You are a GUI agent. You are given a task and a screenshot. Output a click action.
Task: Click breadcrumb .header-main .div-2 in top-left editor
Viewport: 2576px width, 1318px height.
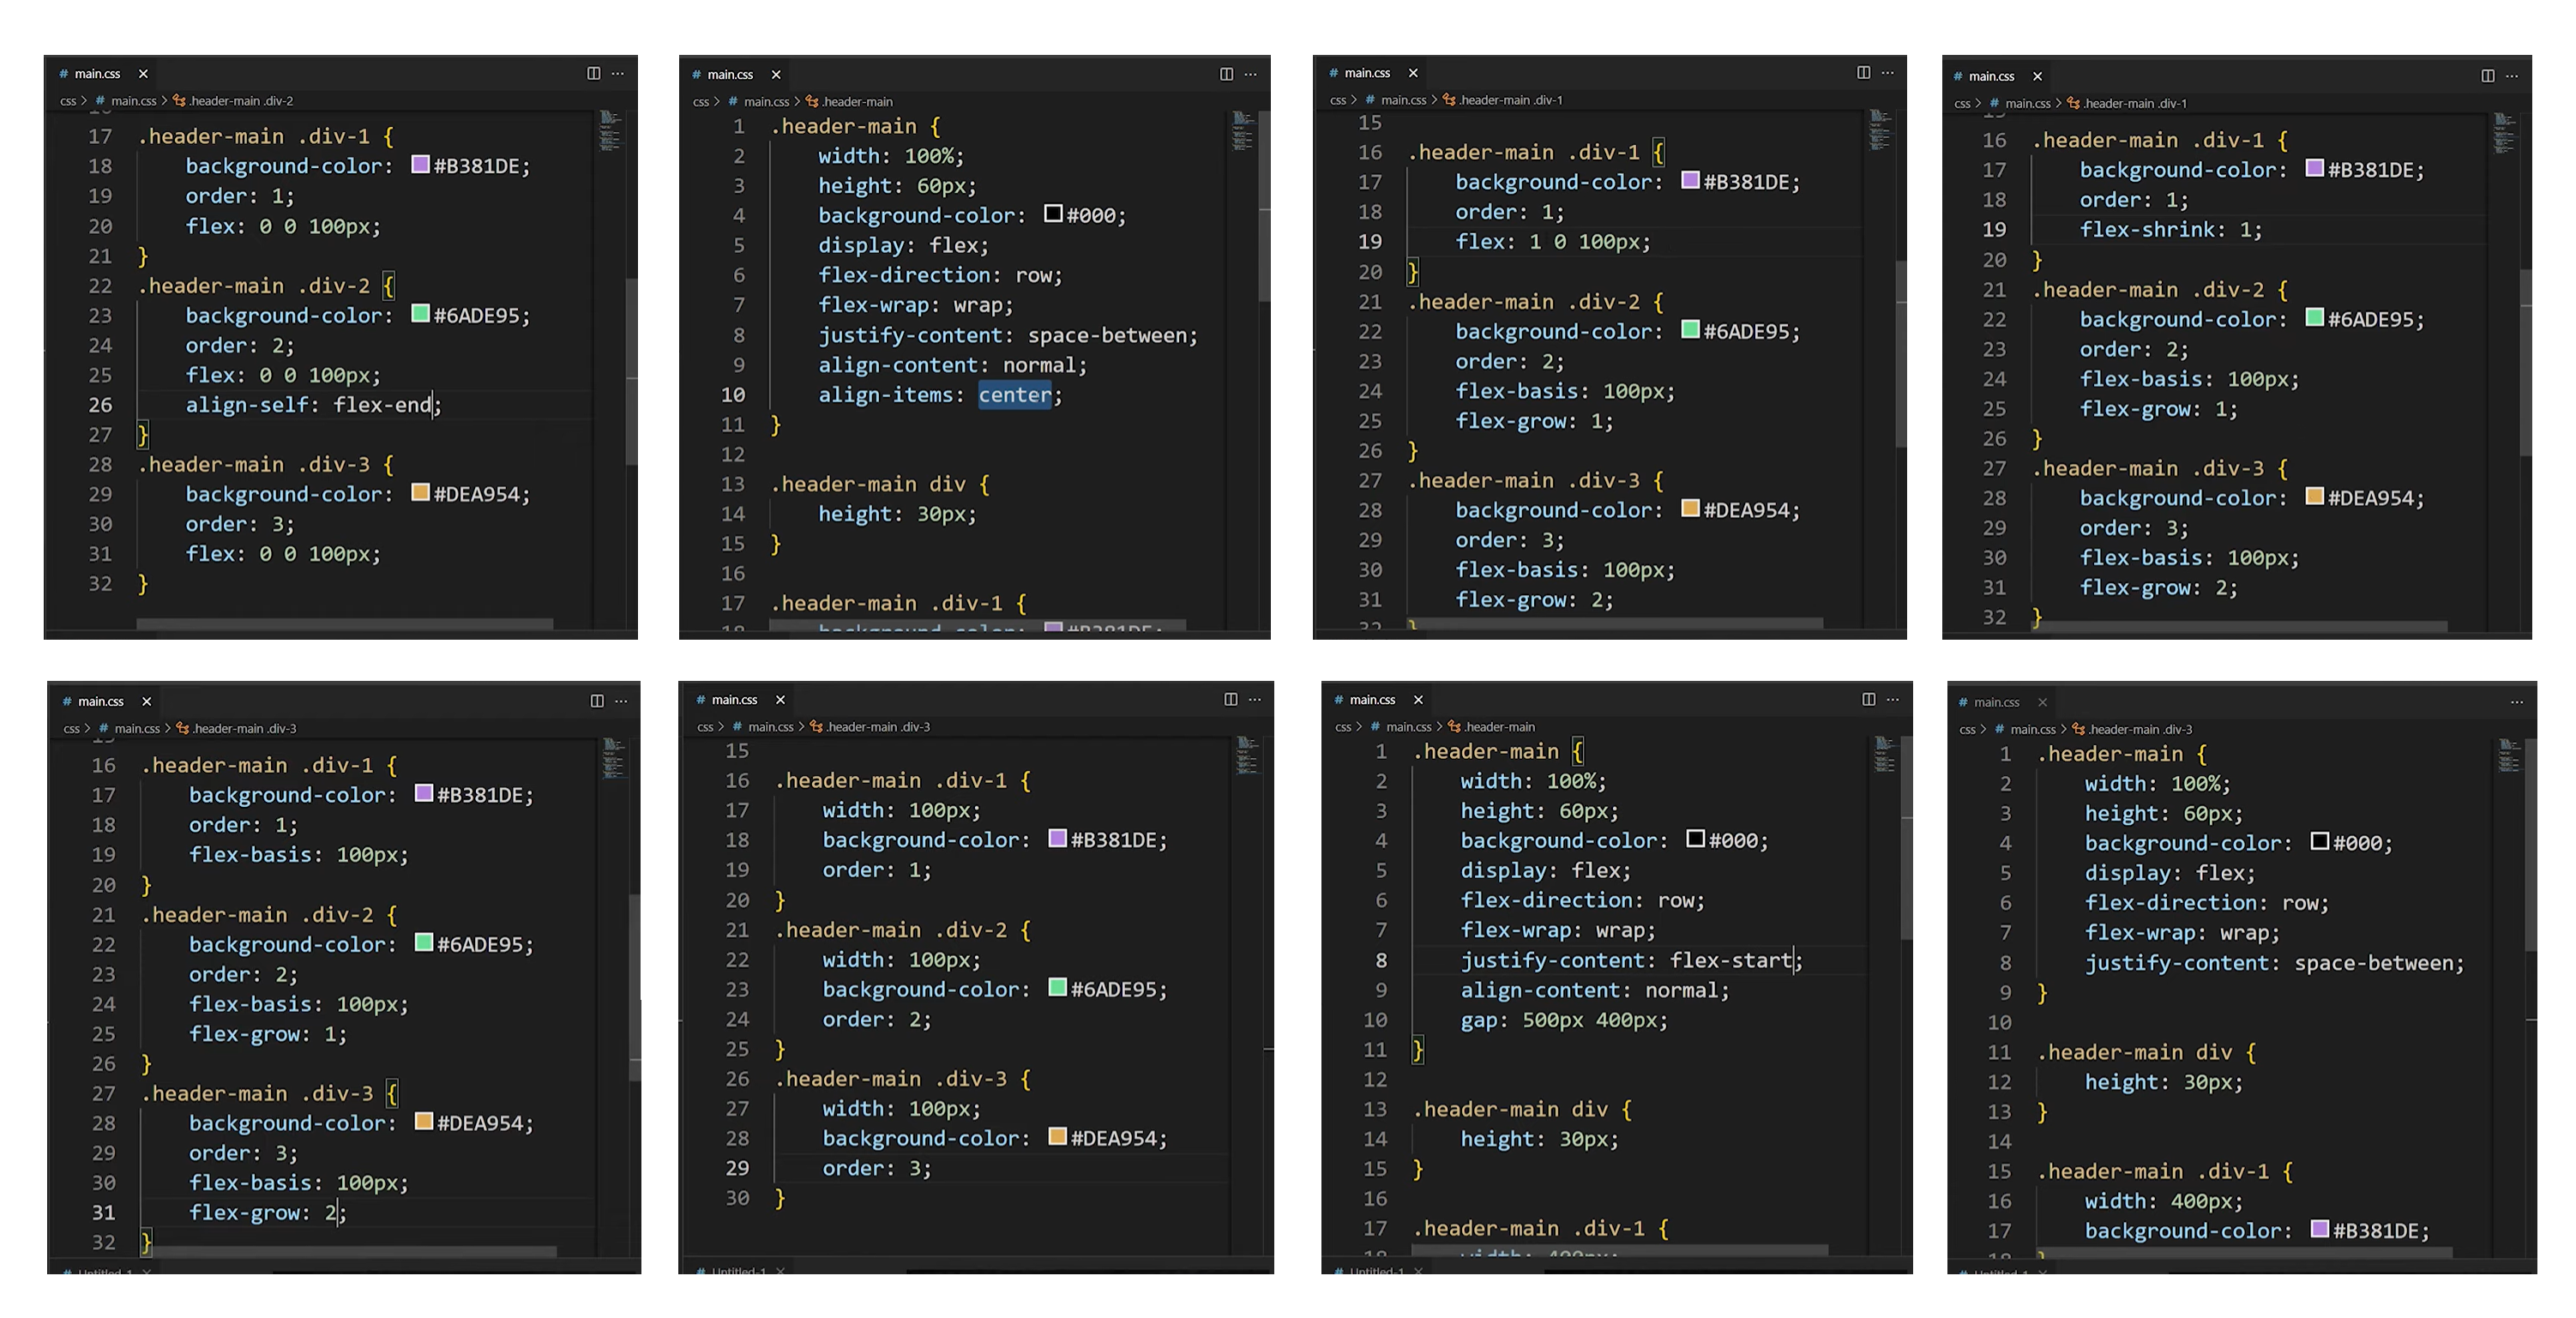point(240,101)
